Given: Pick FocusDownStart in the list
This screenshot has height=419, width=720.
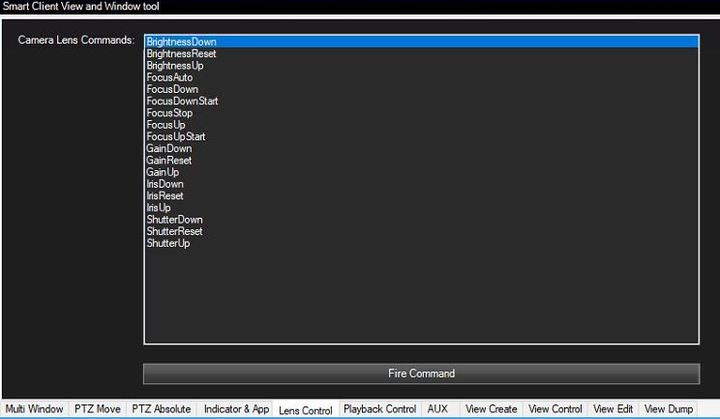Looking at the screenshot, I should pyautogui.click(x=182, y=101).
